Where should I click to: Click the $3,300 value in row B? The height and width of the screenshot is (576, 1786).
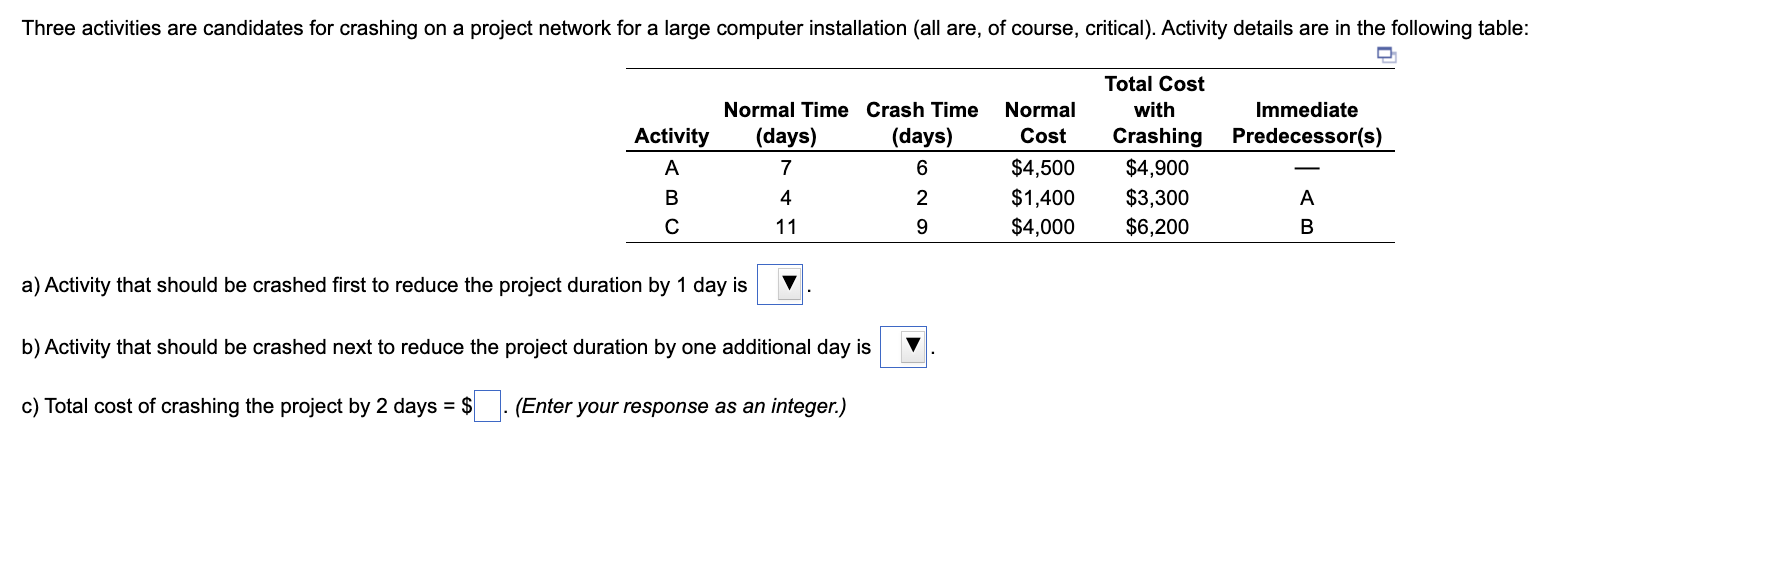coord(1155,197)
